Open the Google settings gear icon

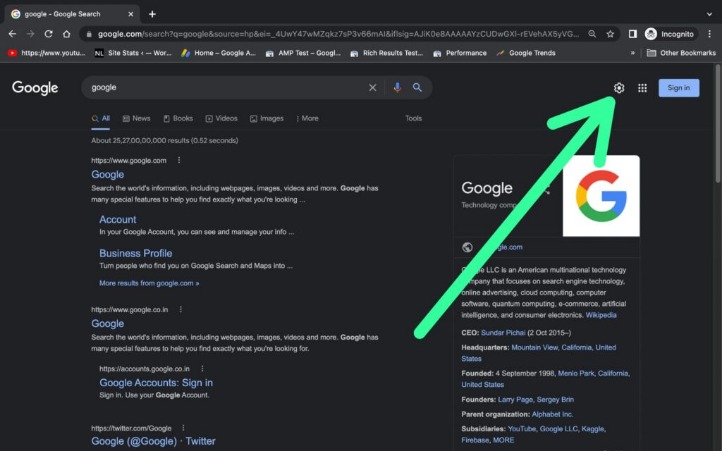(619, 88)
